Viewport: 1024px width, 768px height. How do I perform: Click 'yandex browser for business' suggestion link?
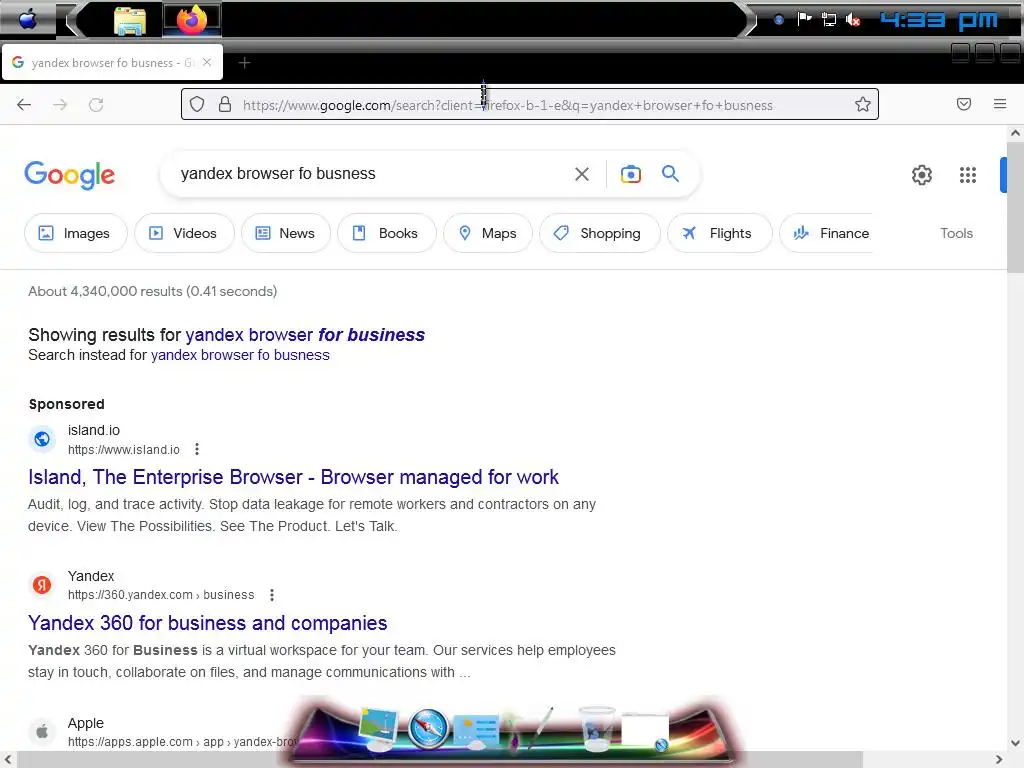pos(305,335)
